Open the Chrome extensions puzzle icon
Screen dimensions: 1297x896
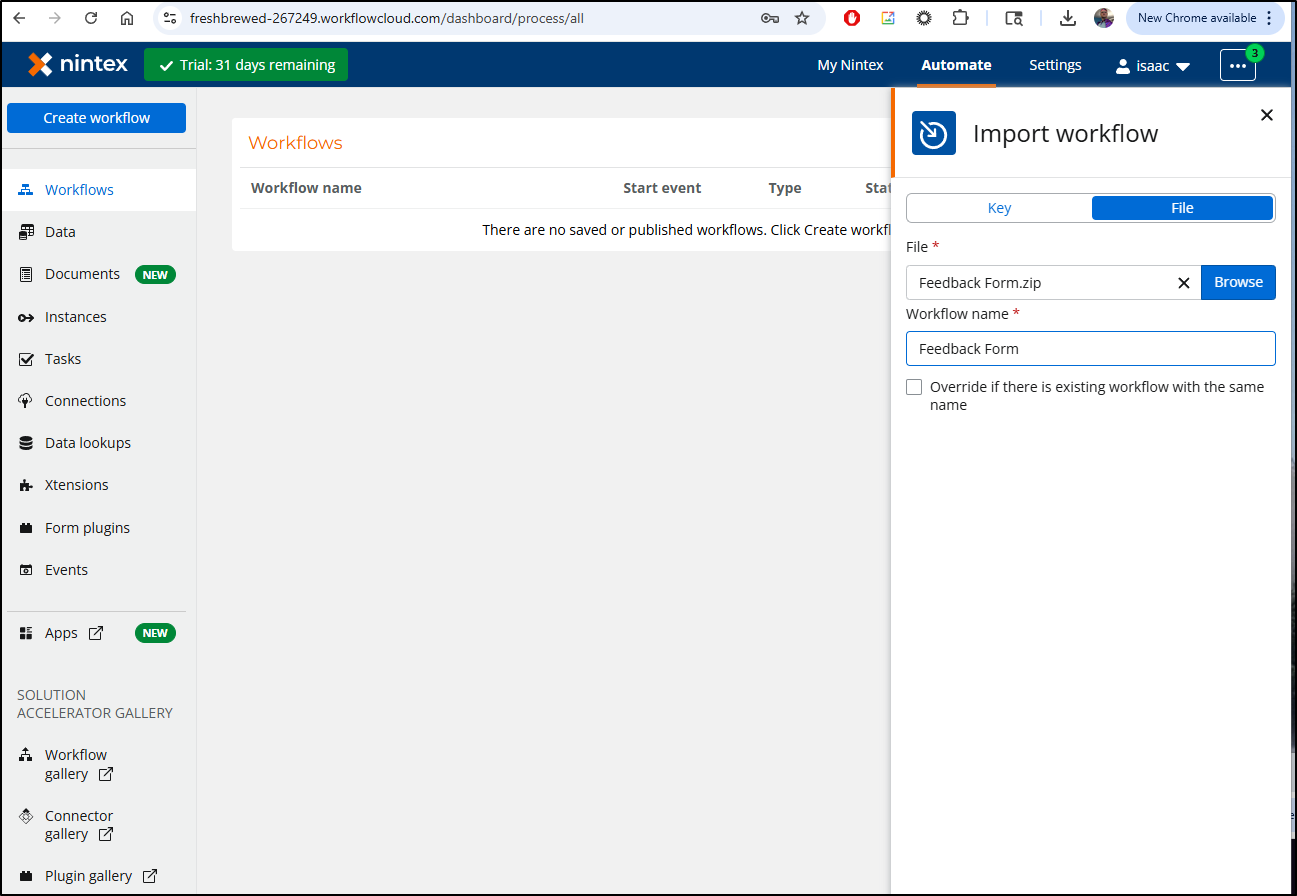(x=960, y=18)
